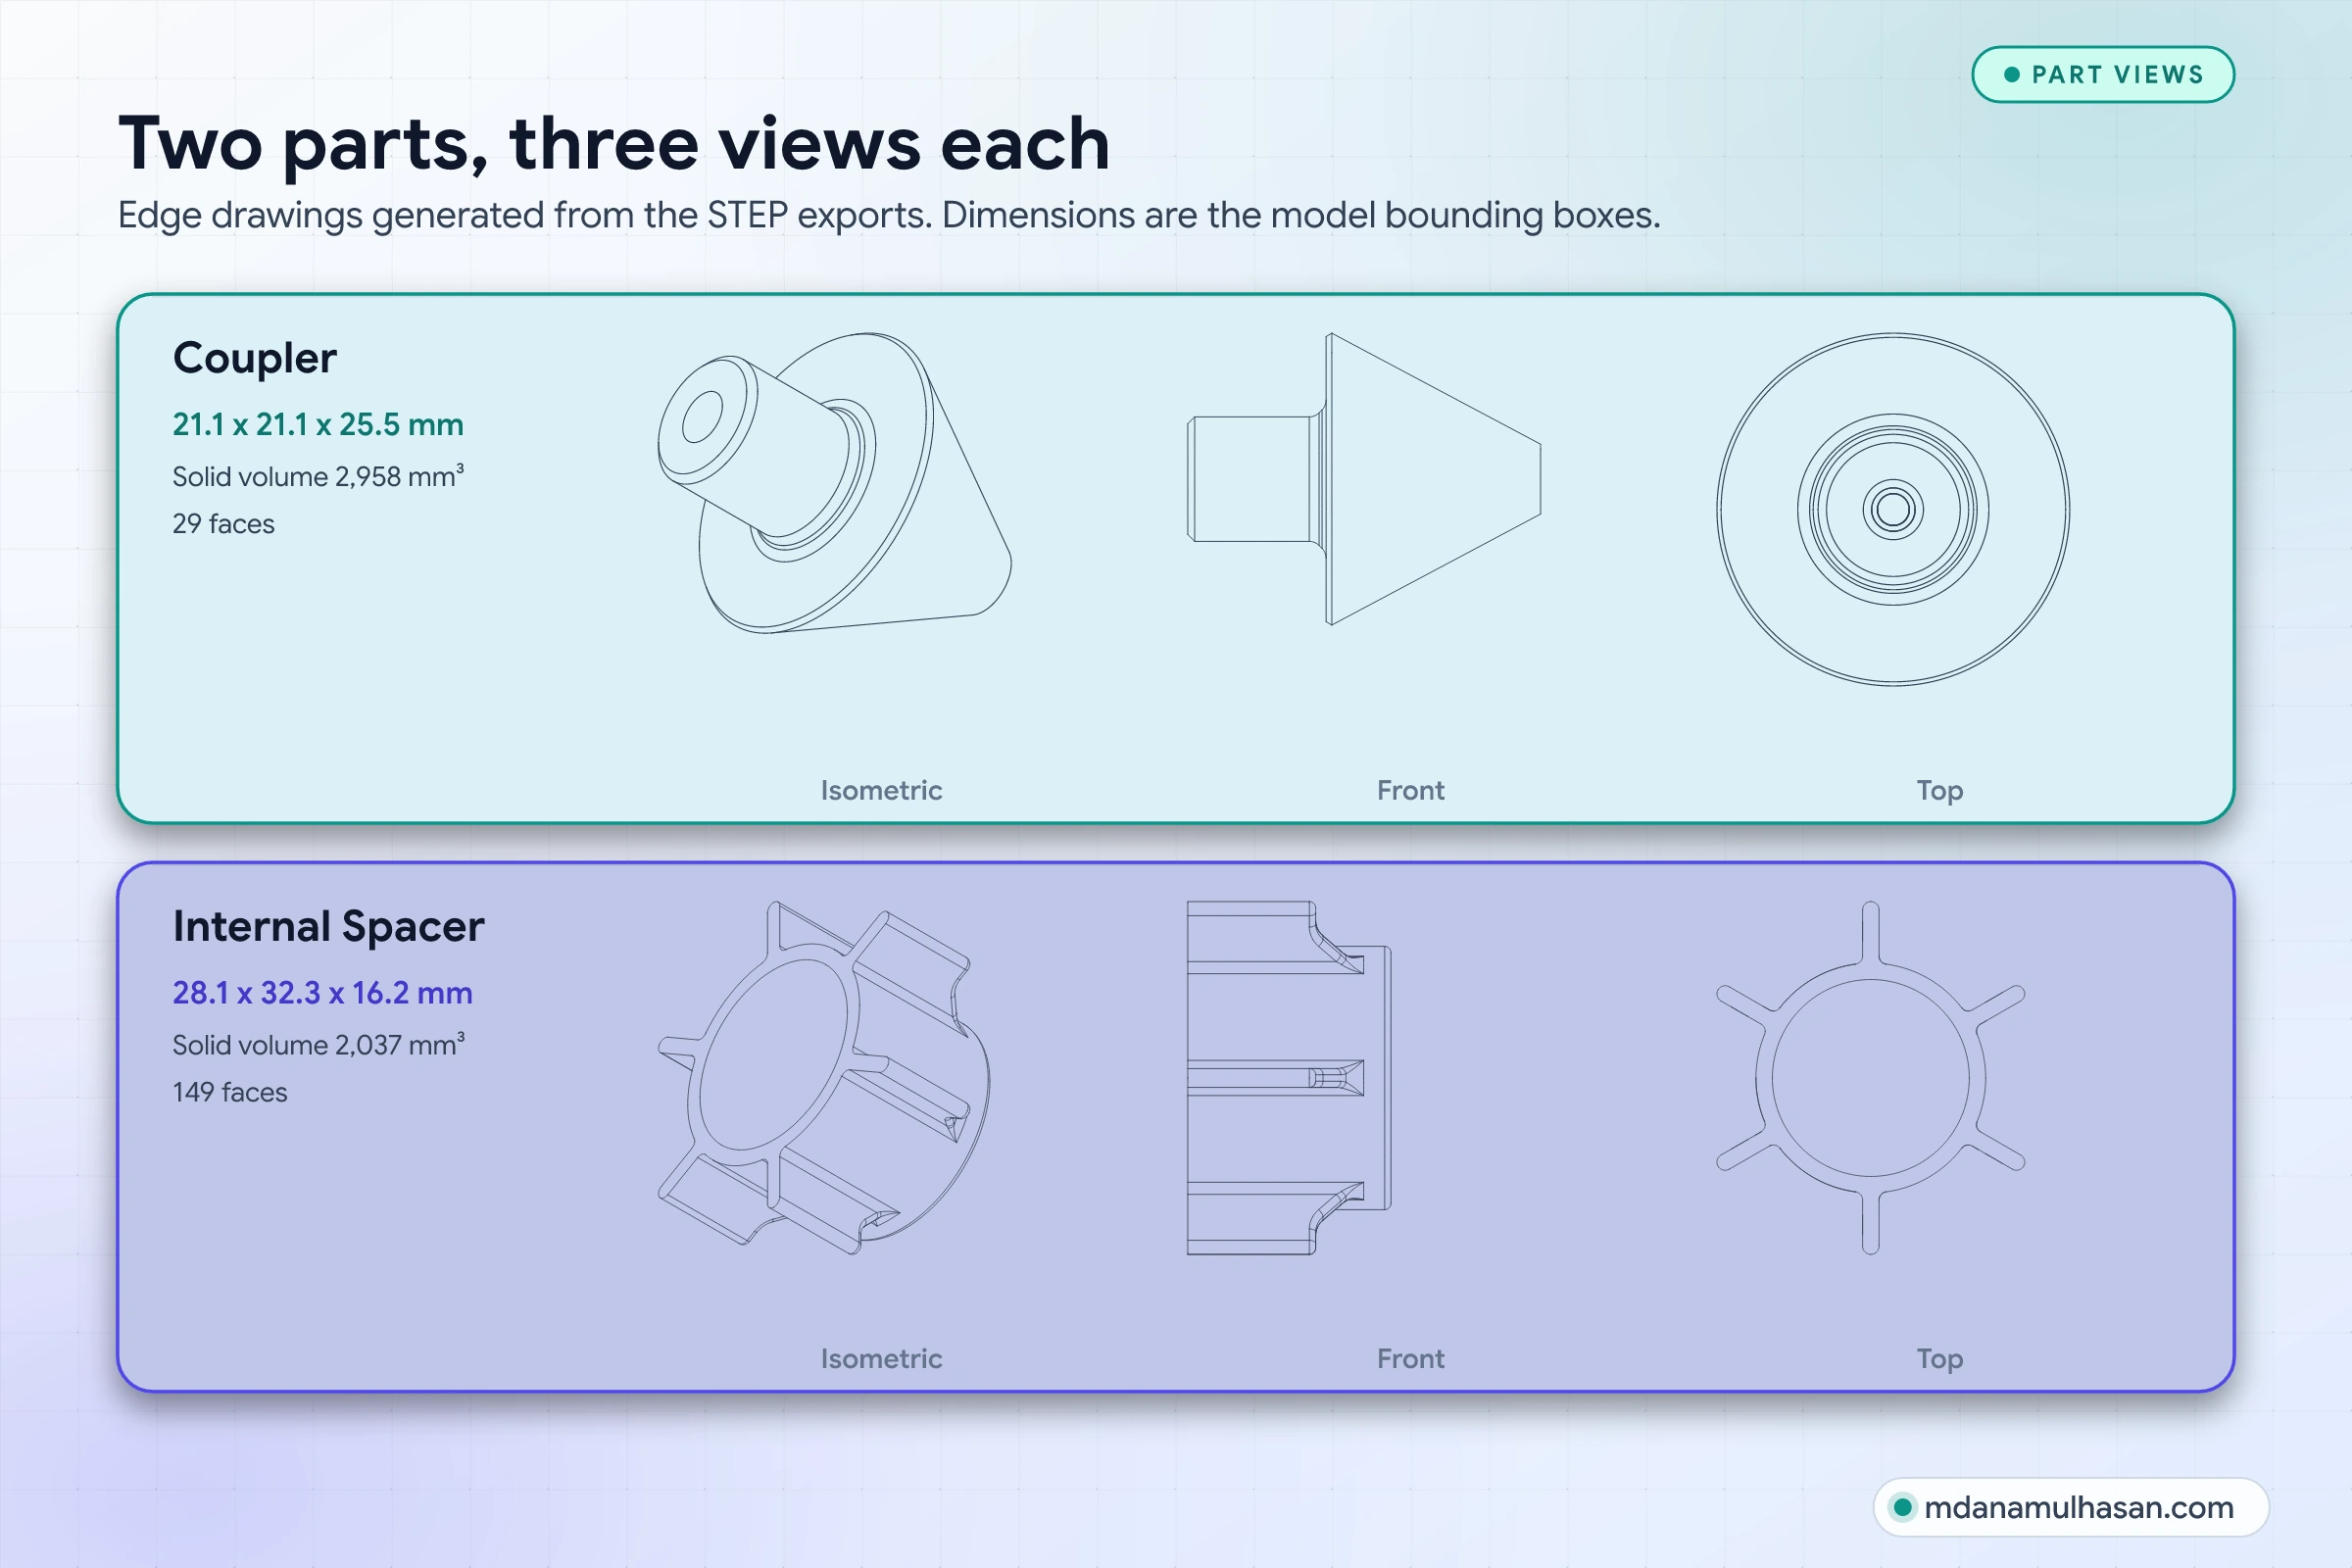The width and height of the screenshot is (2352, 1568).
Task: Click the Coupler heading
Action: coord(254,359)
